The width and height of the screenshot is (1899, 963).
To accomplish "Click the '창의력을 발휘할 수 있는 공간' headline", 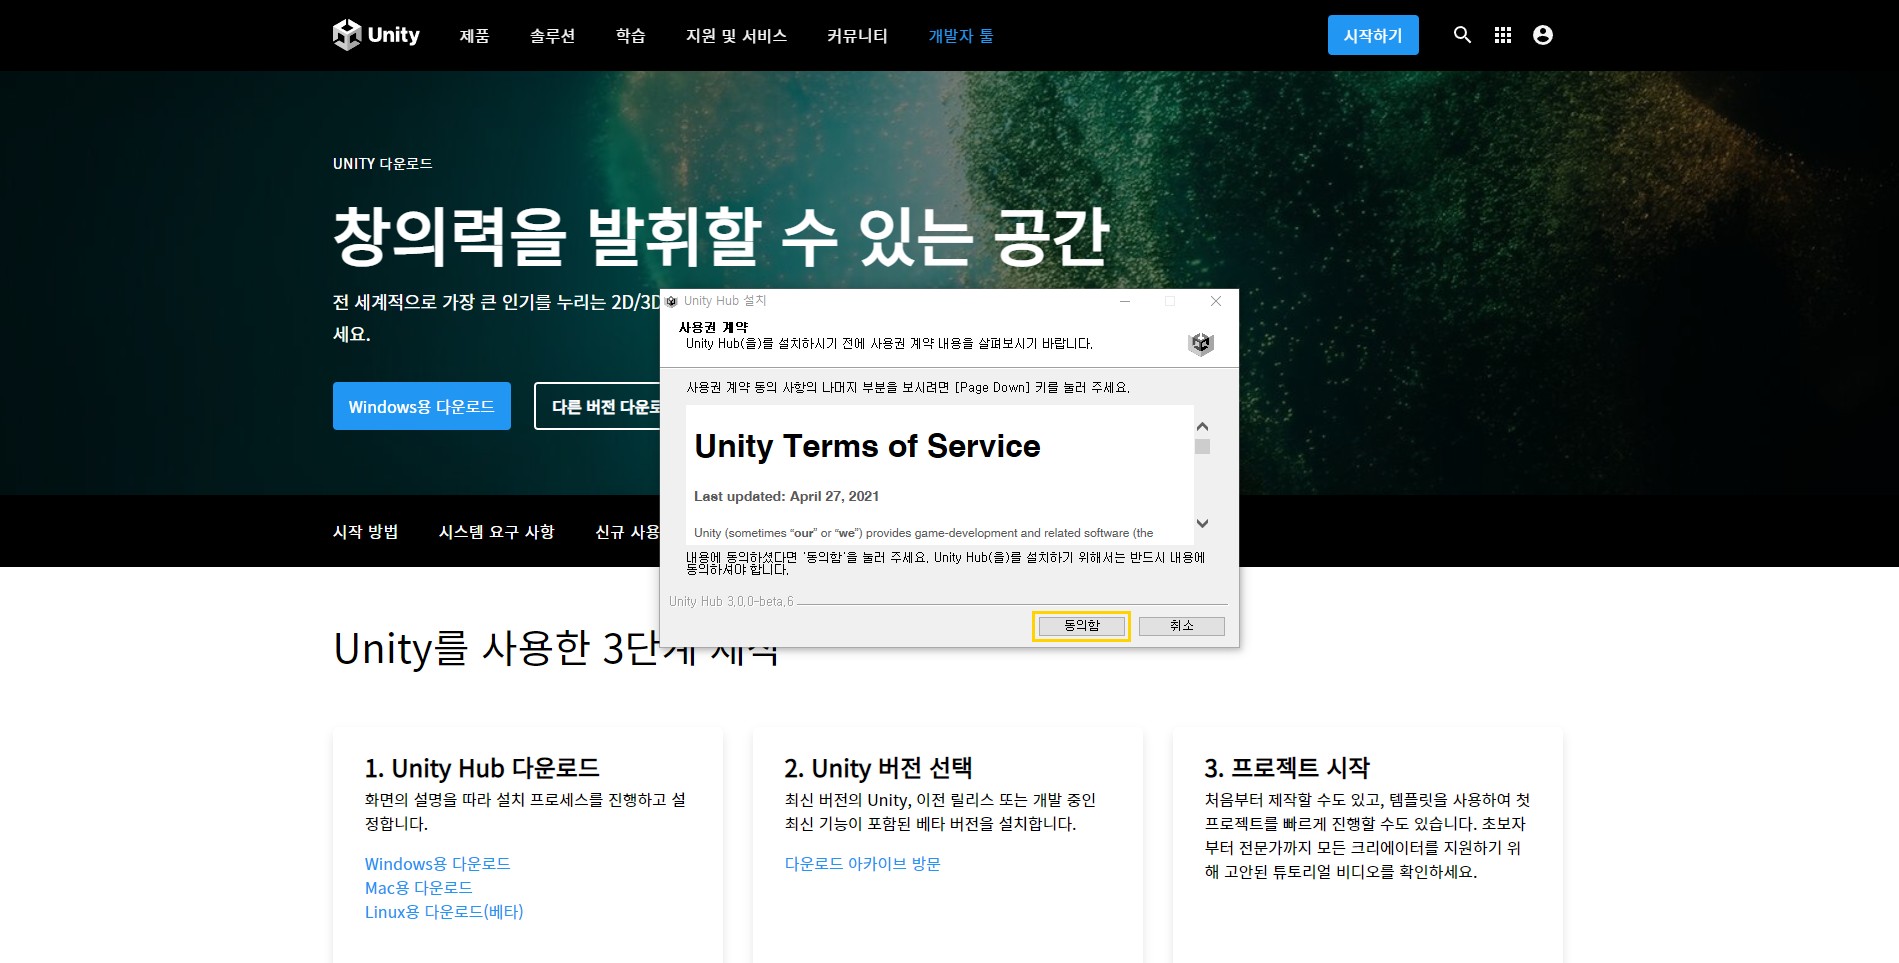I will [721, 236].
